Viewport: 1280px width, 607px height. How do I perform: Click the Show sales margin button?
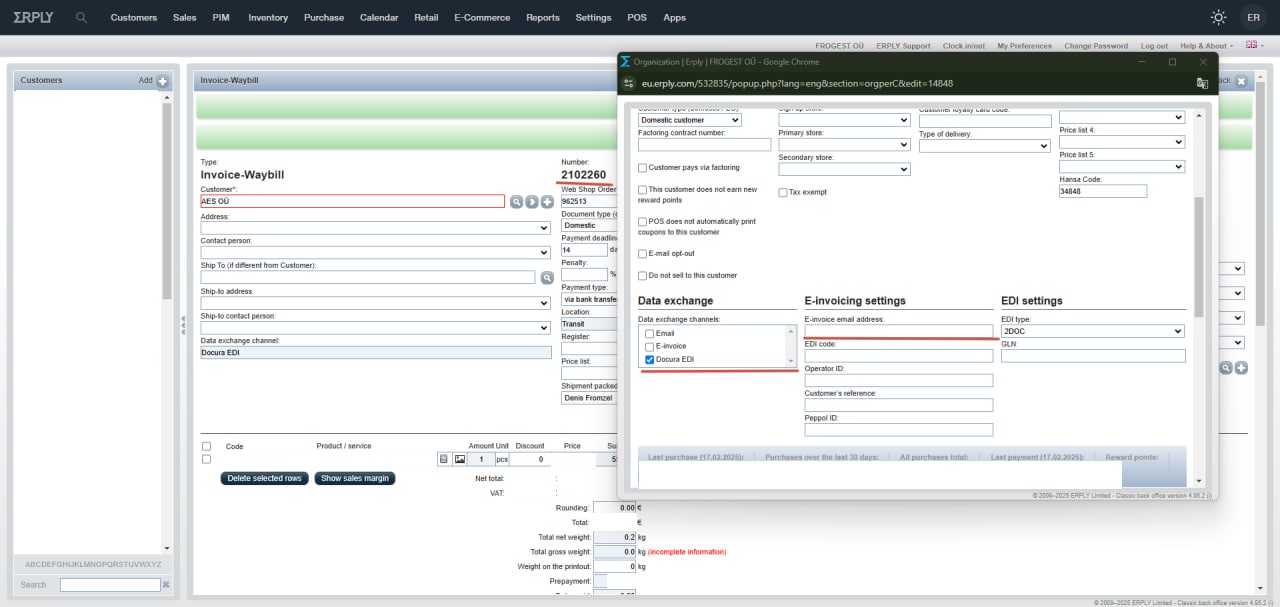coord(355,478)
